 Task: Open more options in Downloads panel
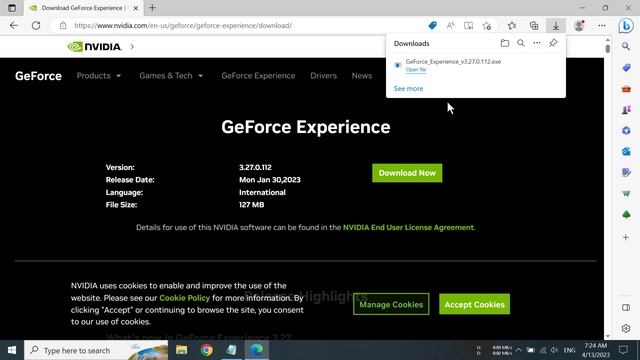pyautogui.click(x=537, y=43)
